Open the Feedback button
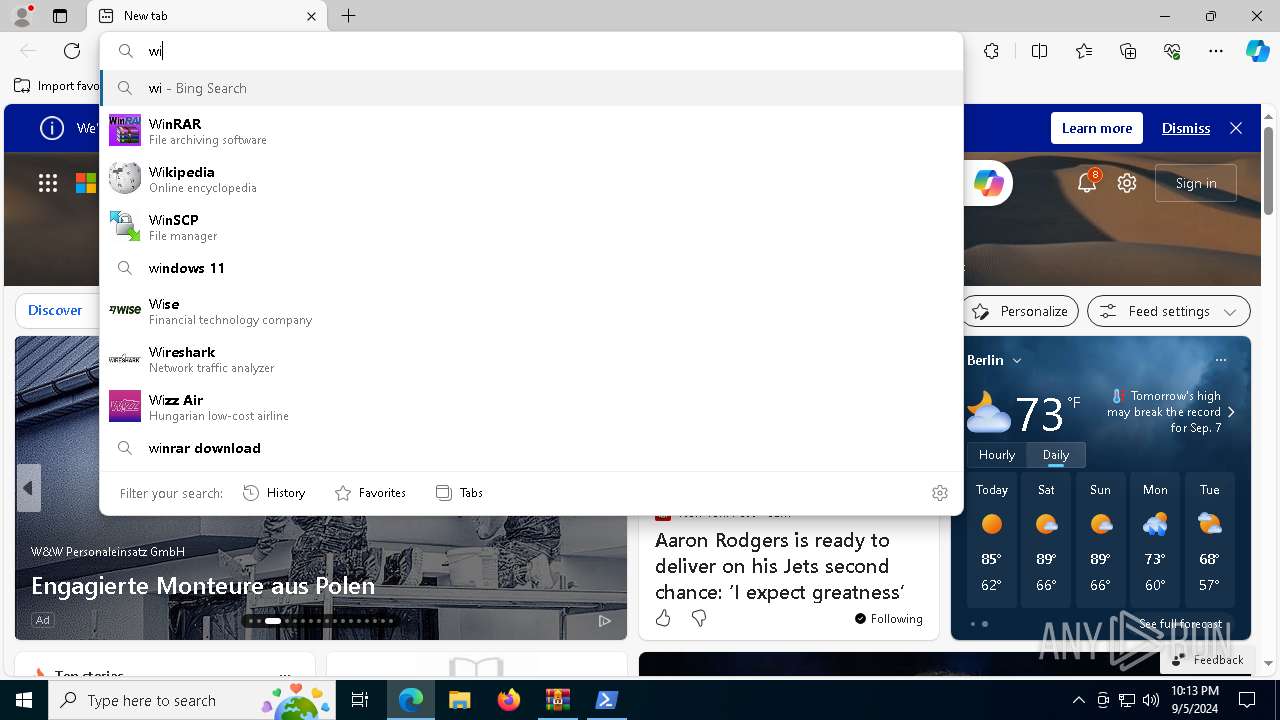Image resolution: width=1280 pixels, height=720 pixels. tap(1207, 660)
